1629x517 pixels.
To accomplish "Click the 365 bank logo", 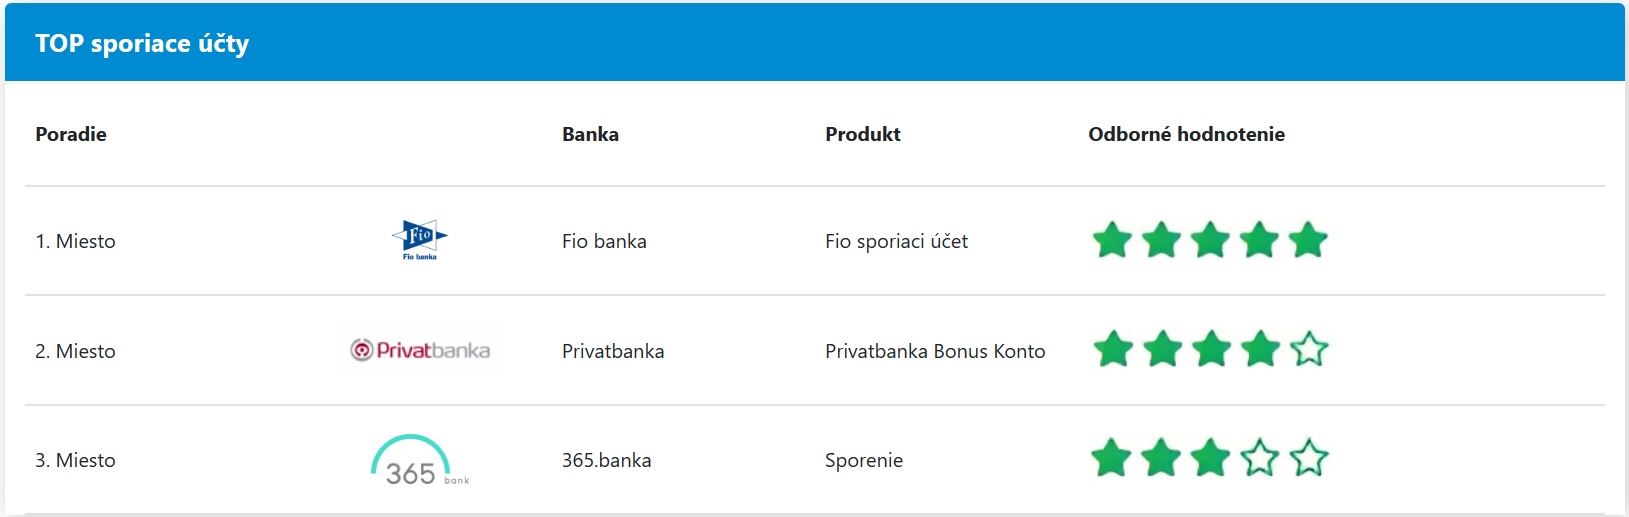I will click(x=418, y=461).
